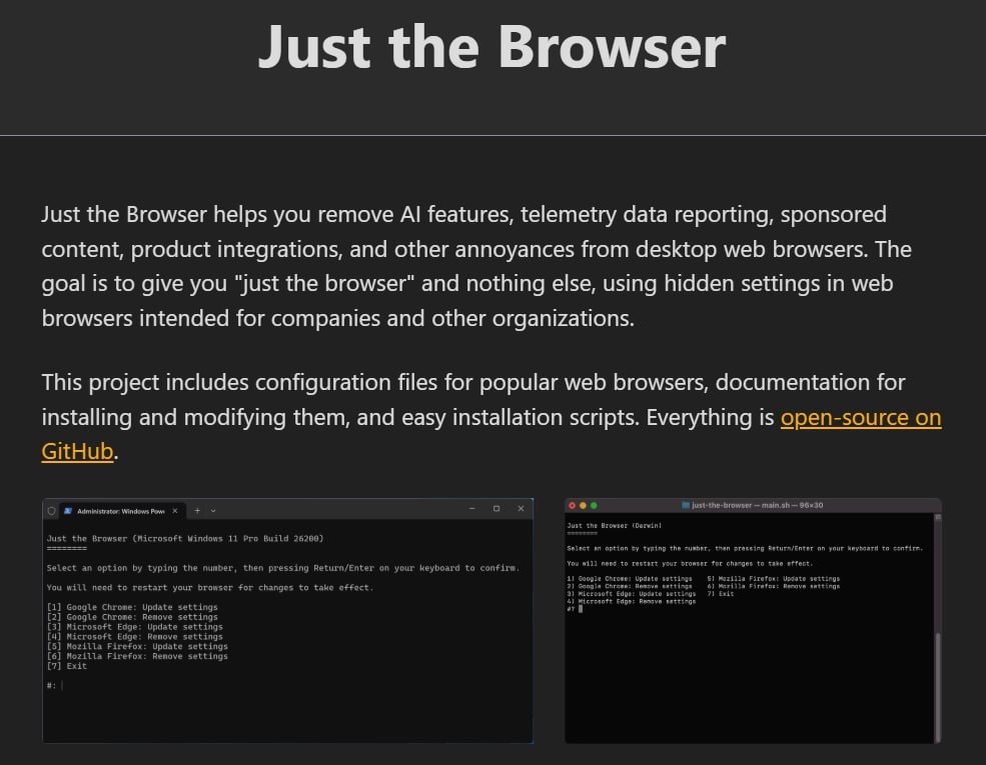
Task: Click the Just the Browser page heading
Action: click(492, 47)
